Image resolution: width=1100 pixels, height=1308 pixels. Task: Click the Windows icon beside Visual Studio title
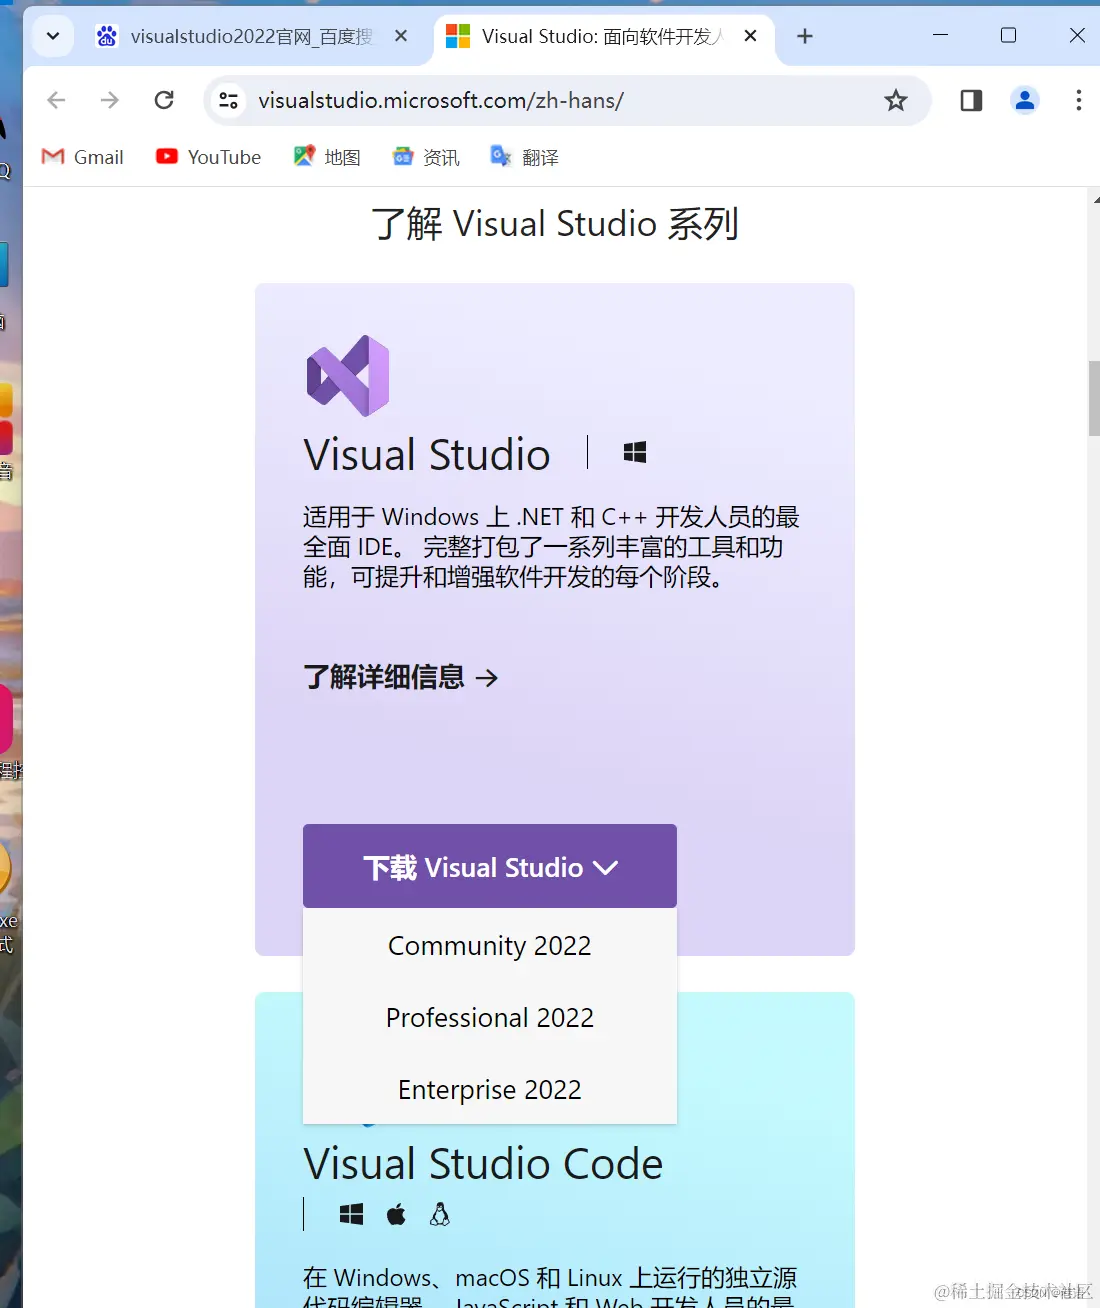pyautogui.click(x=635, y=453)
